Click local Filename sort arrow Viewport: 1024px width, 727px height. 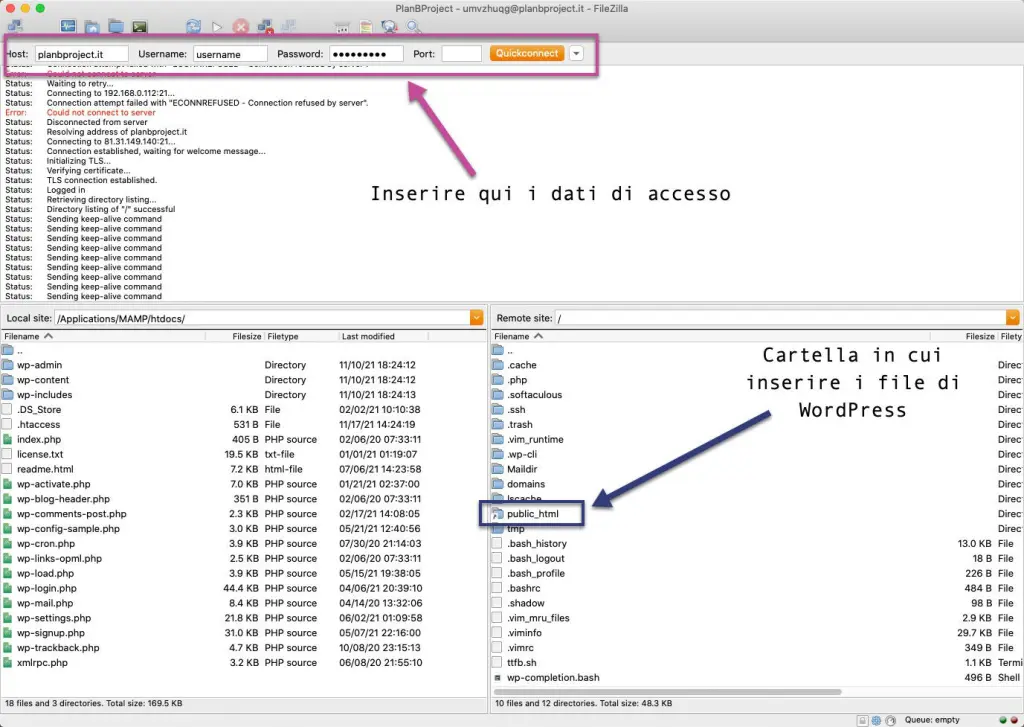48,336
